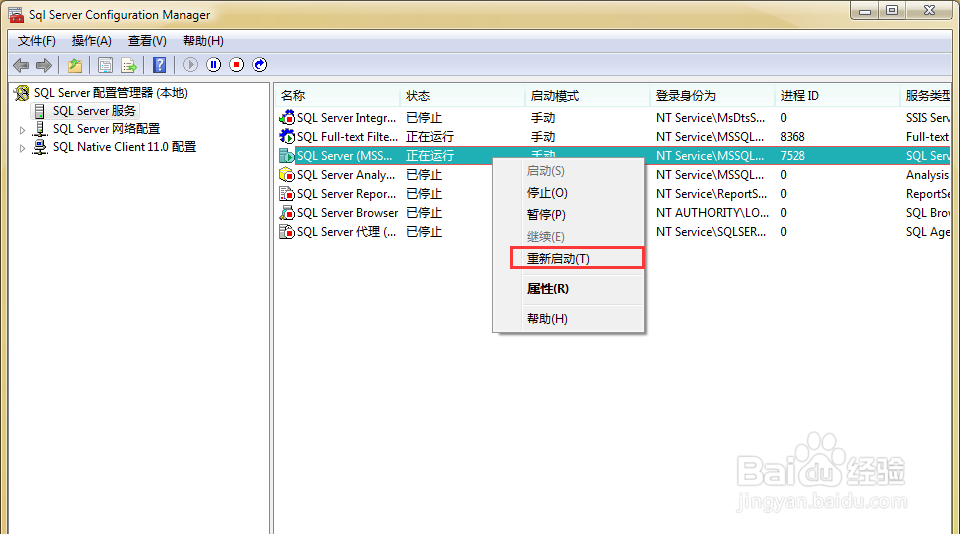Sort by the 状态 column header

462,96
